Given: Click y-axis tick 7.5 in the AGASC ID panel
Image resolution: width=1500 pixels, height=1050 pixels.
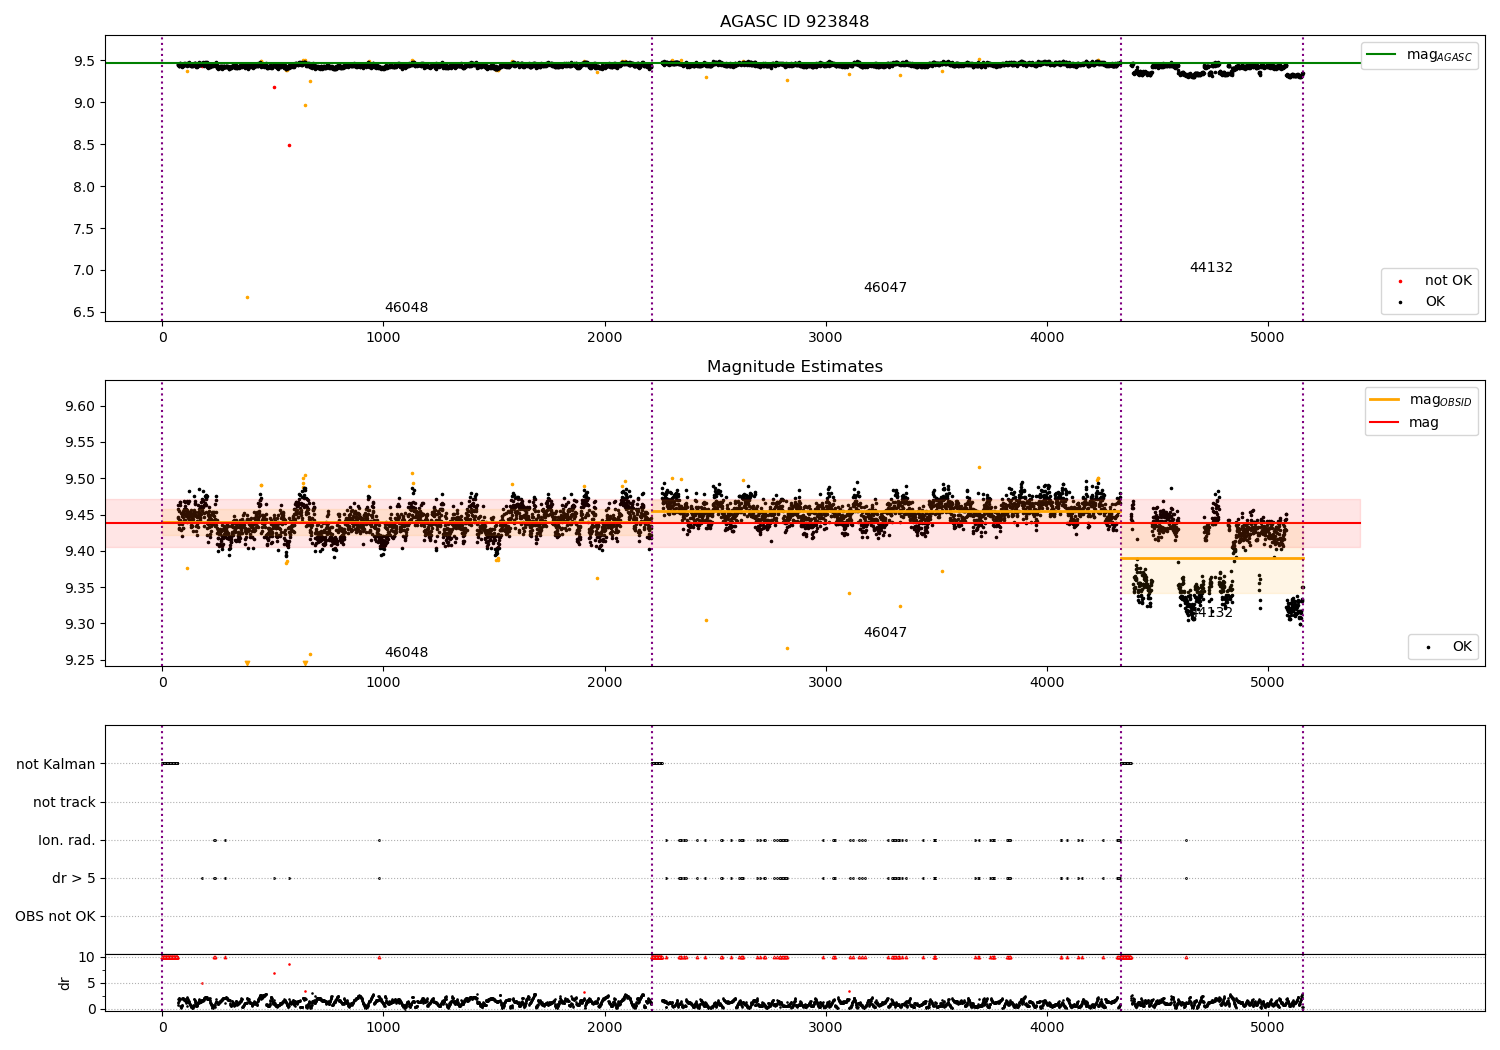Looking at the screenshot, I should 85,229.
